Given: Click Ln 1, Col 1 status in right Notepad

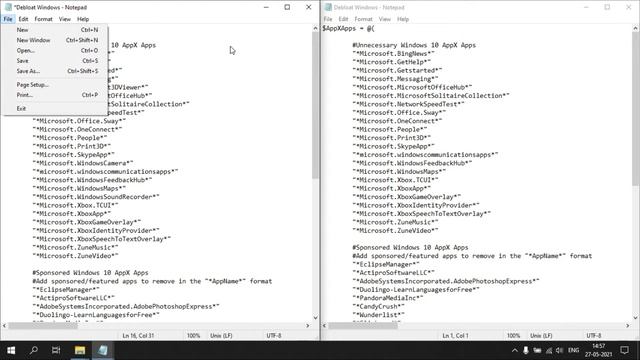Looking at the screenshot, I should pyautogui.click(x=456, y=336).
